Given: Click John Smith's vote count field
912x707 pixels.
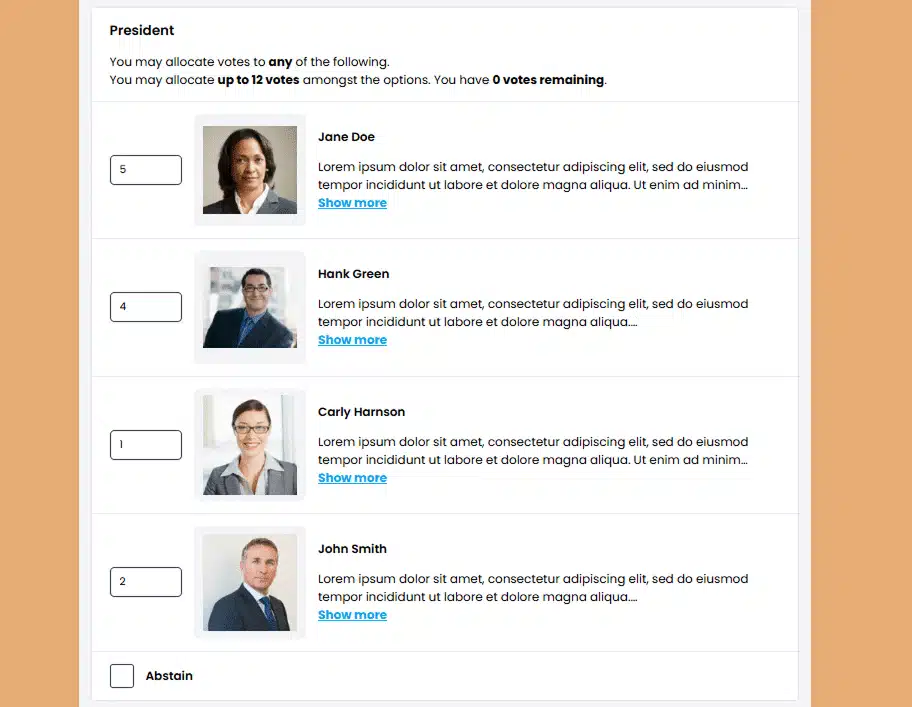Looking at the screenshot, I should click(145, 581).
